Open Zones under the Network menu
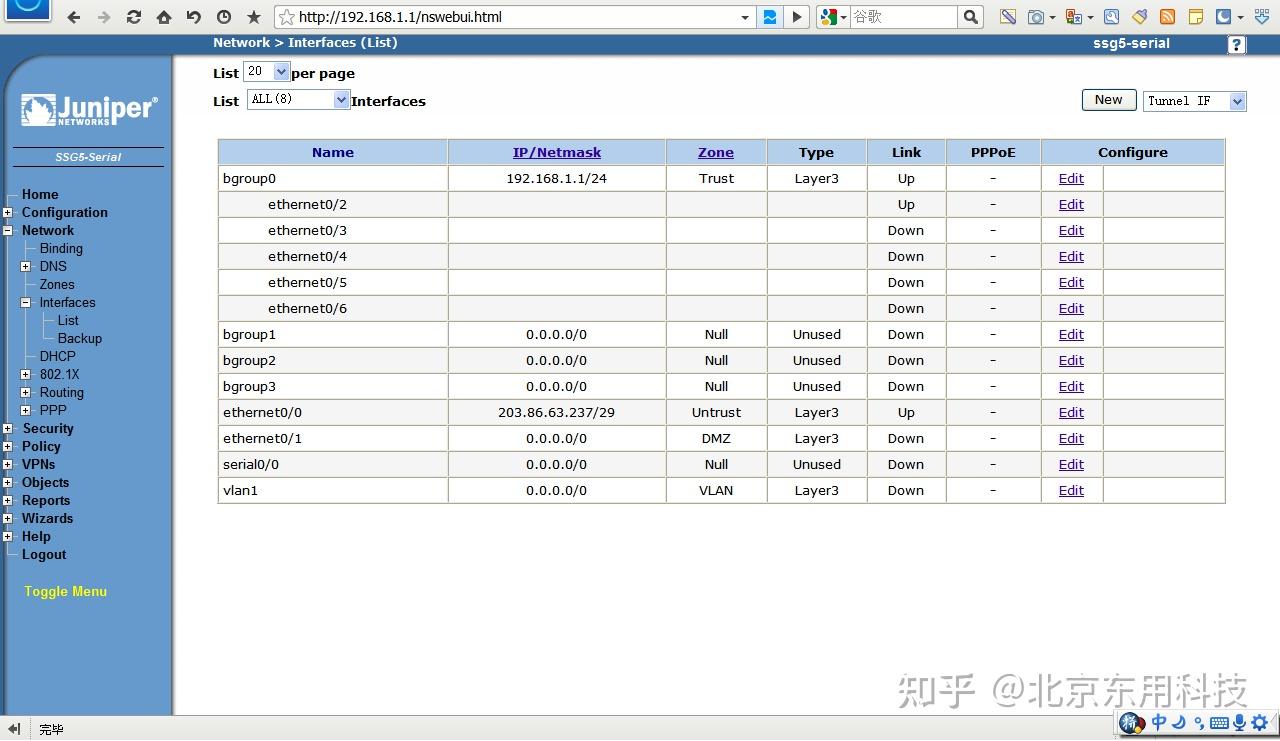The width and height of the screenshot is (1280, 741). click(57, 284)
